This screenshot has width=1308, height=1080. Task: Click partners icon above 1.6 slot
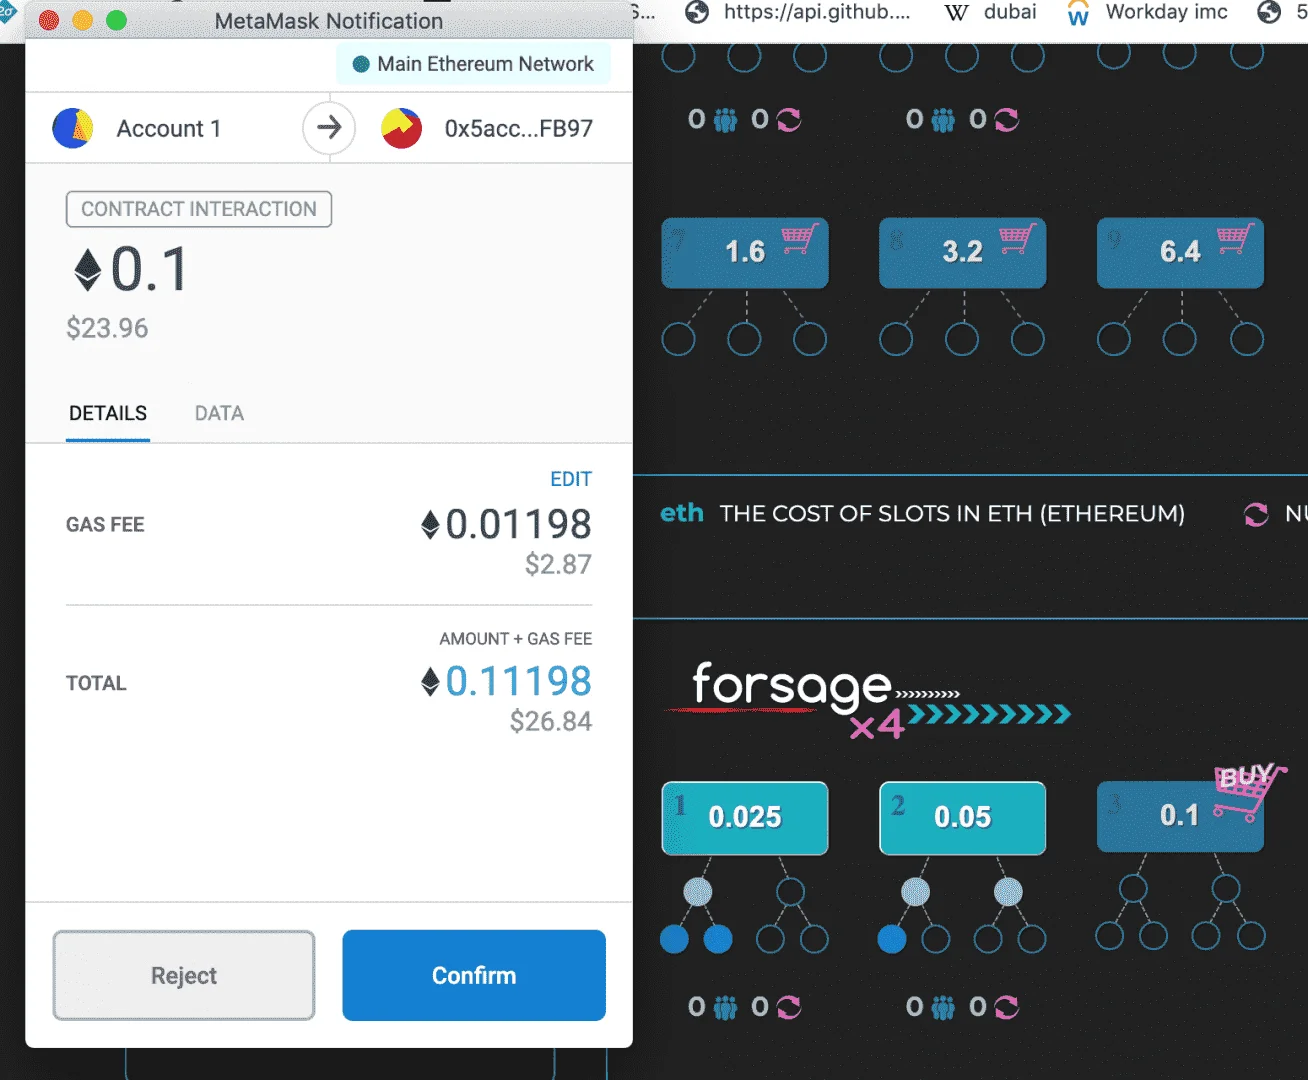(x=726, y=120)
